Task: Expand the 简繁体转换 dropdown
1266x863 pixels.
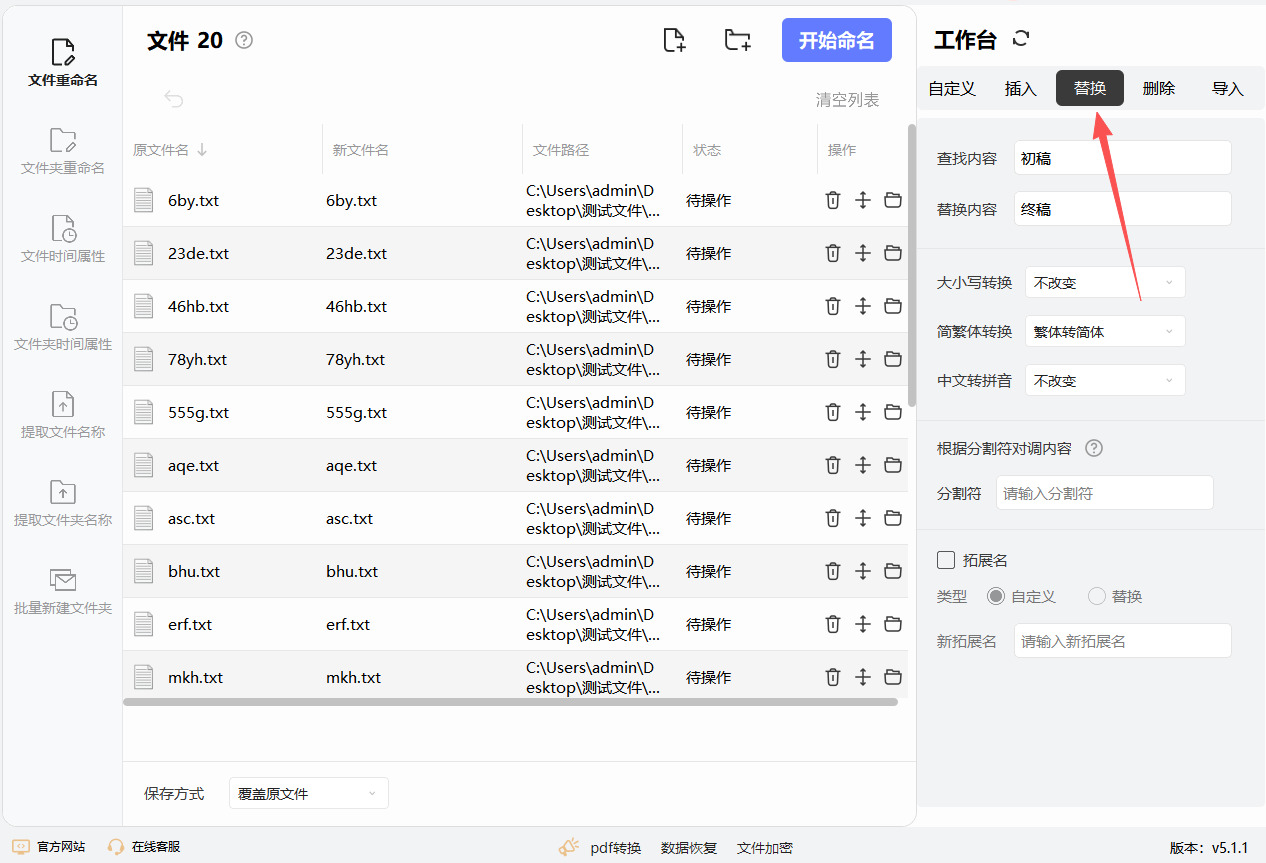Action: [x=1105, y=332]
